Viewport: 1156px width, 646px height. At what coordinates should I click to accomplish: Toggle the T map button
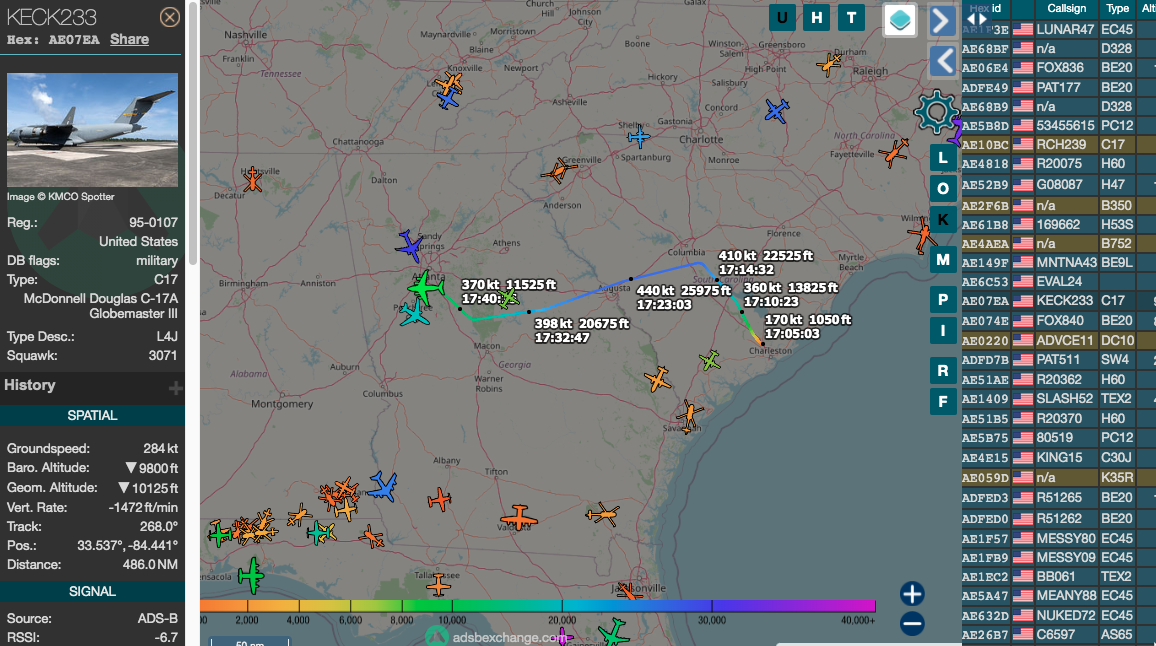coord(852,18)
